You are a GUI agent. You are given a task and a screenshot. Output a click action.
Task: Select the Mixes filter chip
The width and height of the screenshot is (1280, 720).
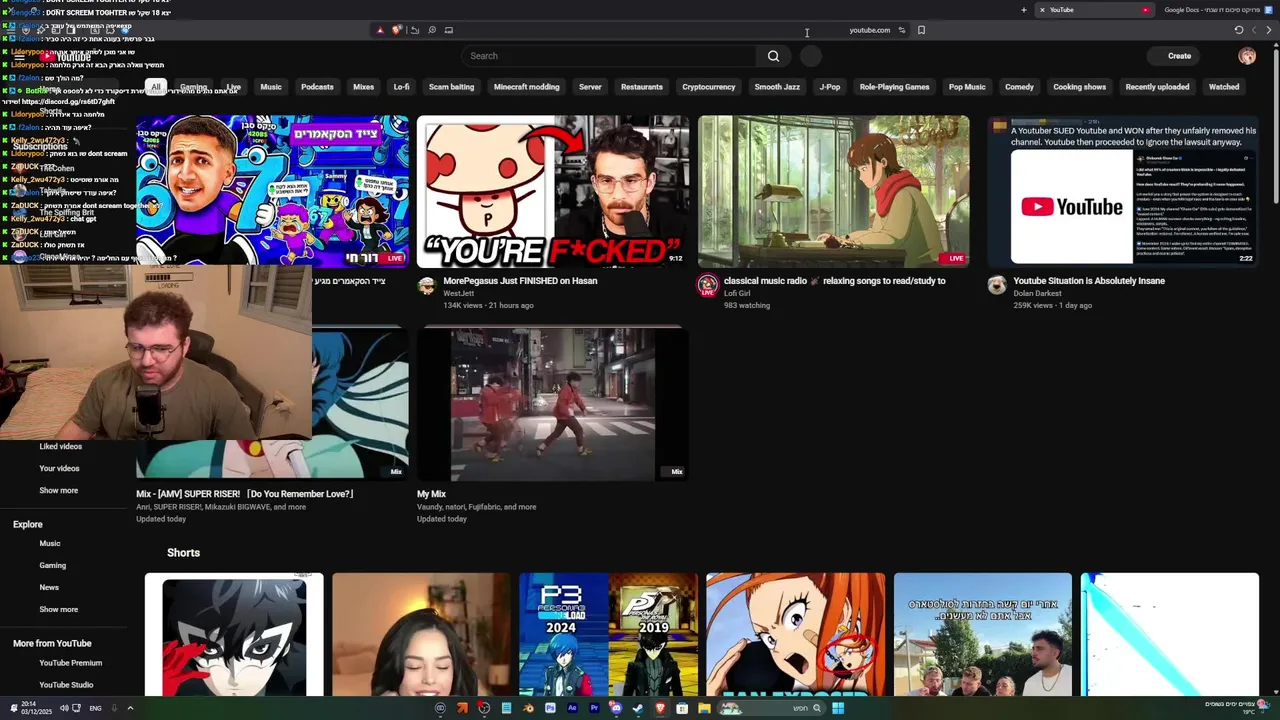click(363, 87)
